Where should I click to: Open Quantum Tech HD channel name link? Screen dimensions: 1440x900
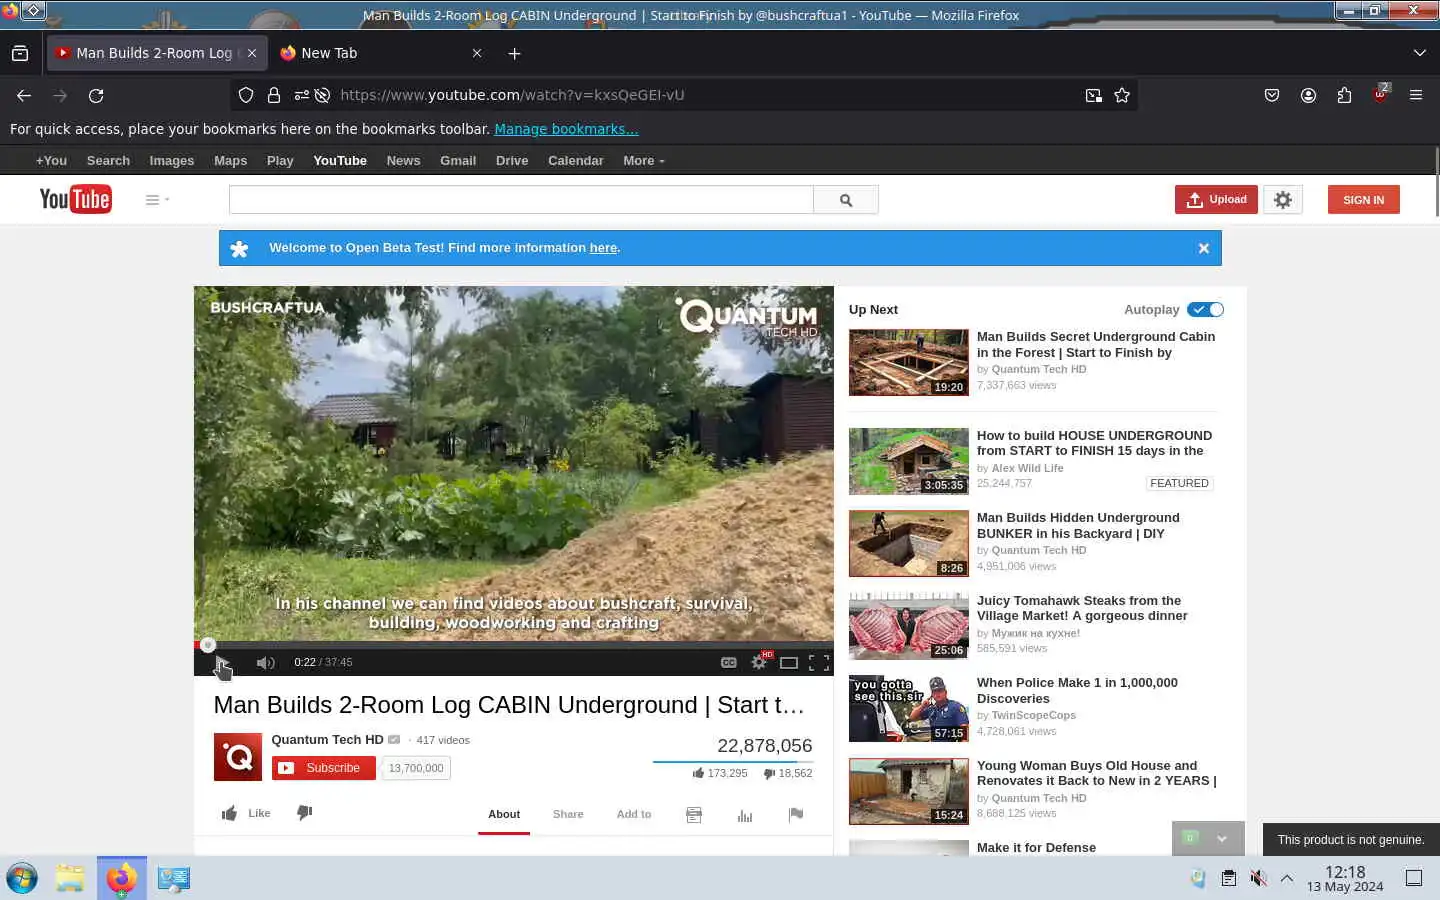coord(327,740)
